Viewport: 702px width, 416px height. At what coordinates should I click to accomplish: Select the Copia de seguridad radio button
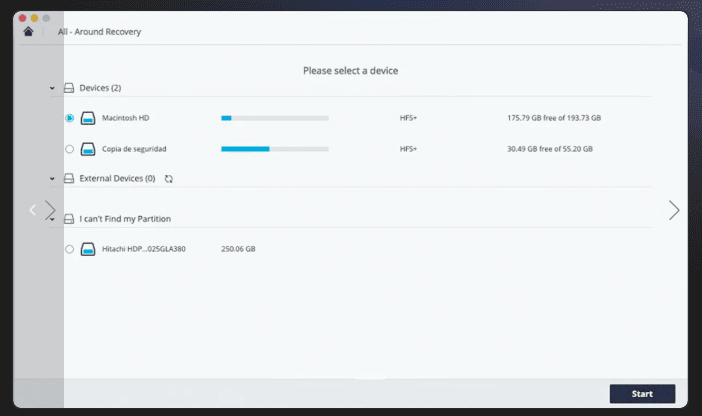[69, 149]
